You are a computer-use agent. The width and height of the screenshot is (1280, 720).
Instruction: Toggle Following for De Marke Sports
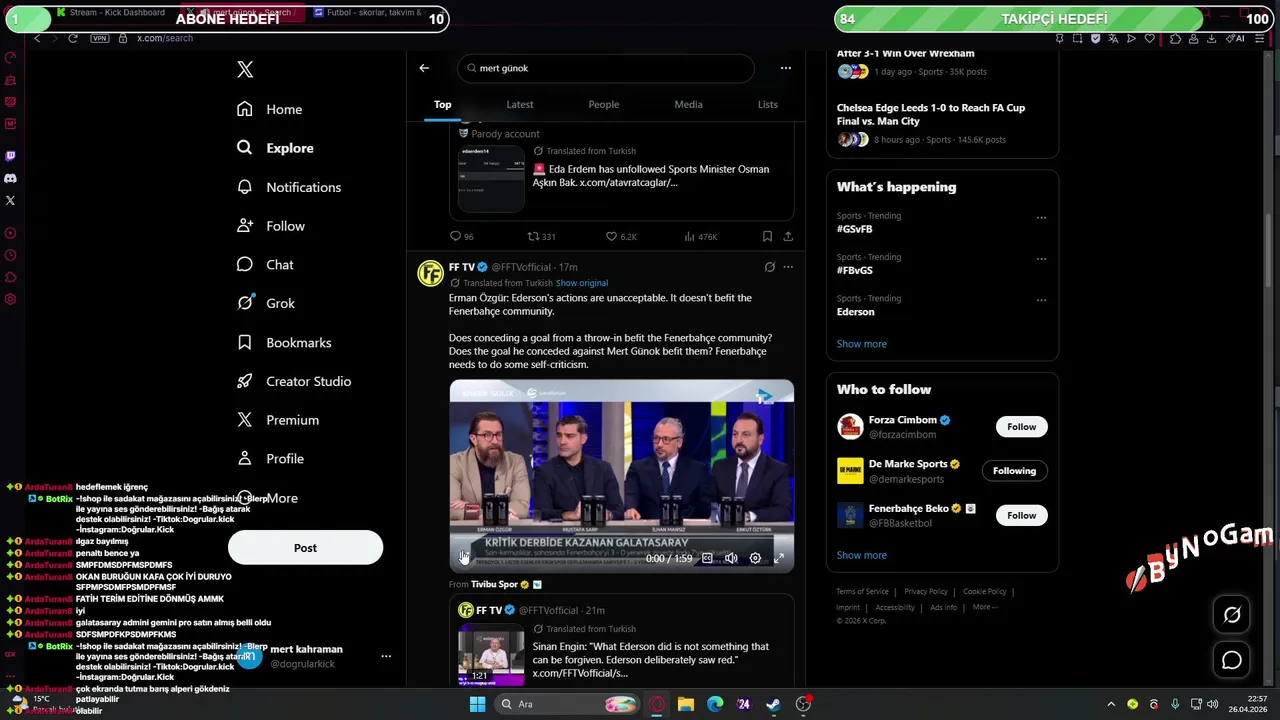pos(1014,471)
